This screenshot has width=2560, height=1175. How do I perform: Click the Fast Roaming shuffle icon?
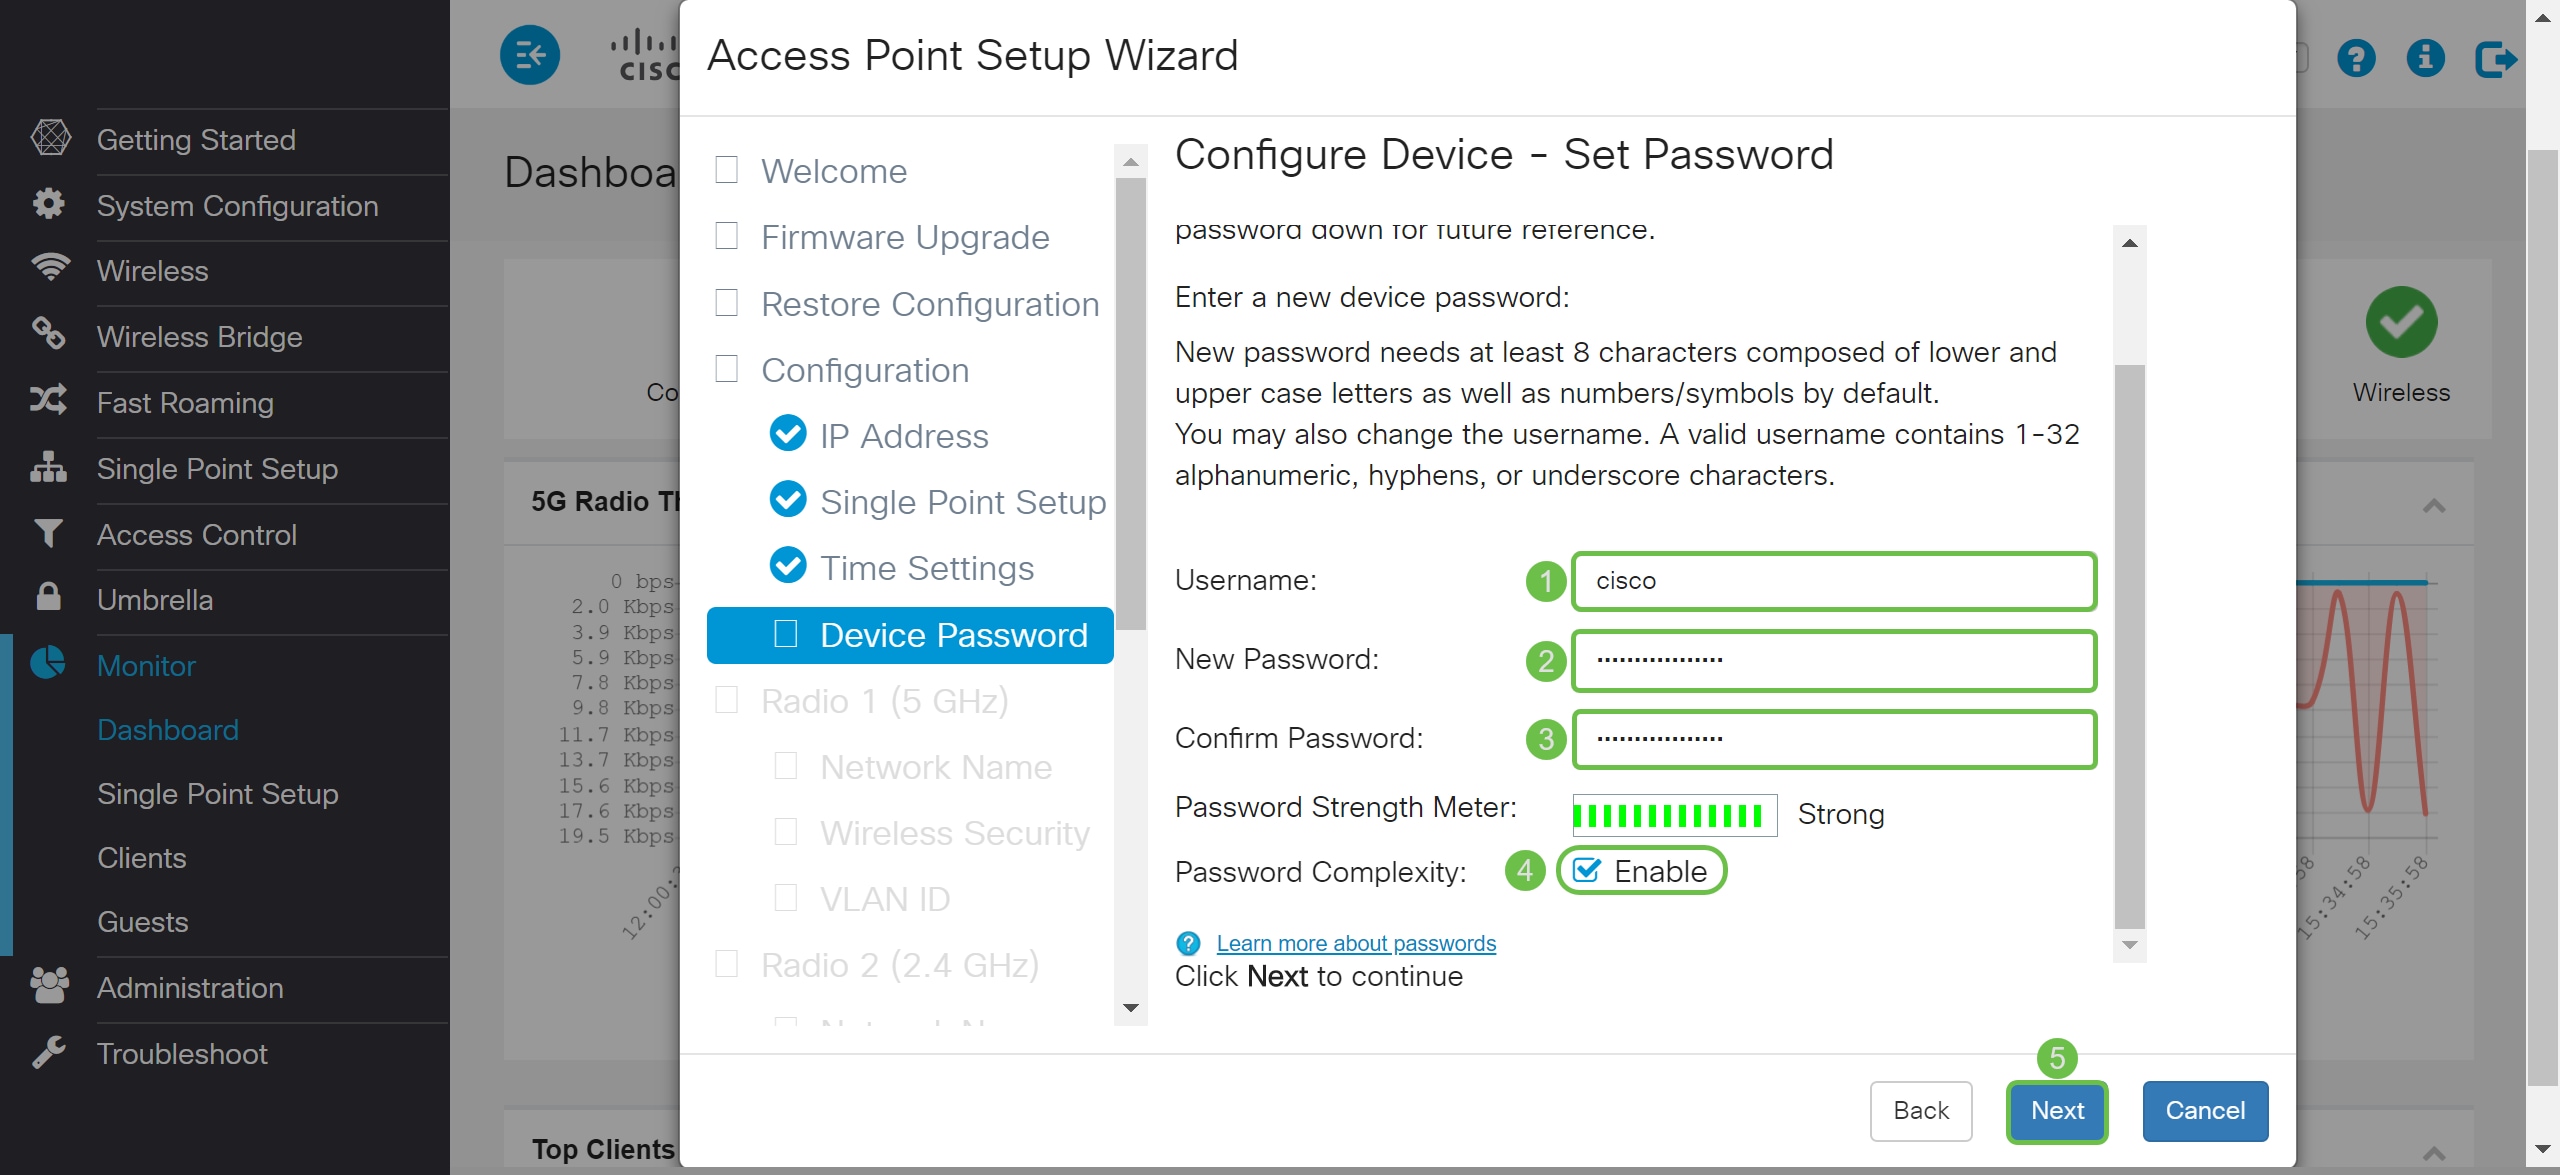point(49,401)
